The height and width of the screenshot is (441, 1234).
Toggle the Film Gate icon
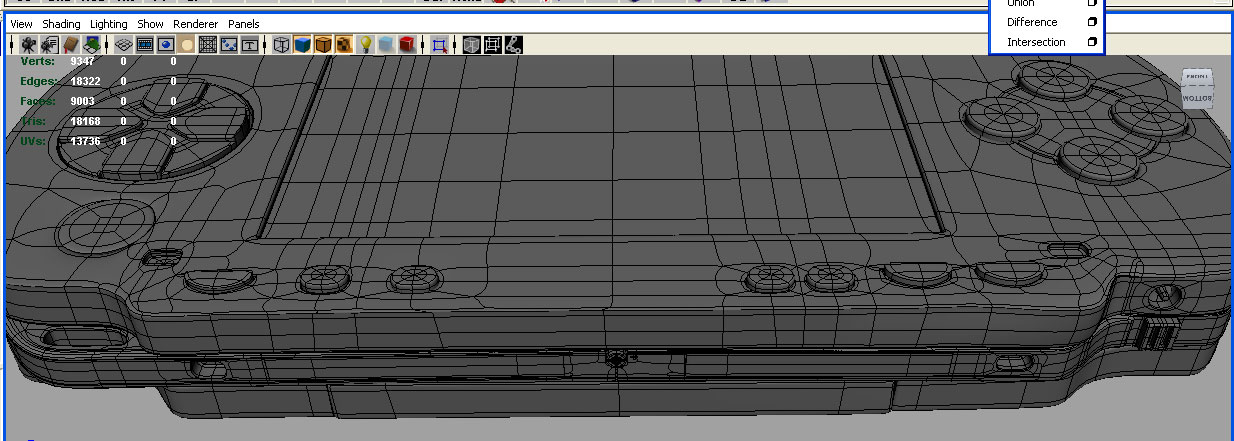(144, 45)
